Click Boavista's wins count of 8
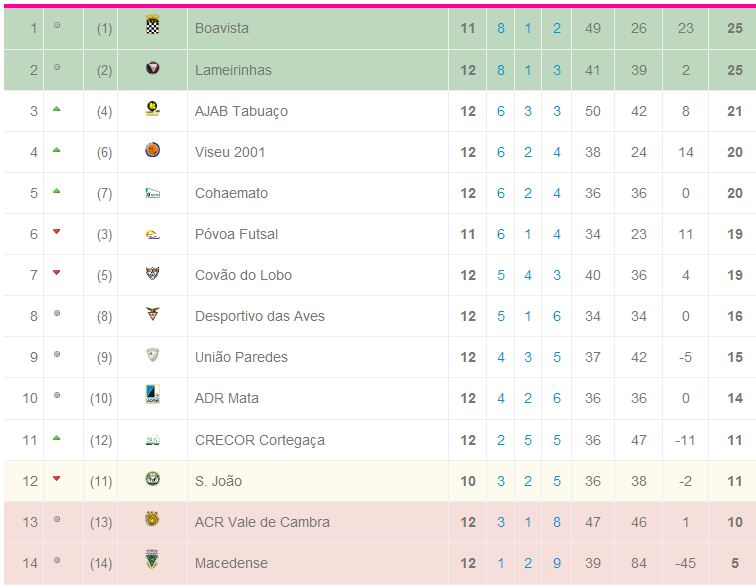756x586 pixels. click(x=501, y=29)
